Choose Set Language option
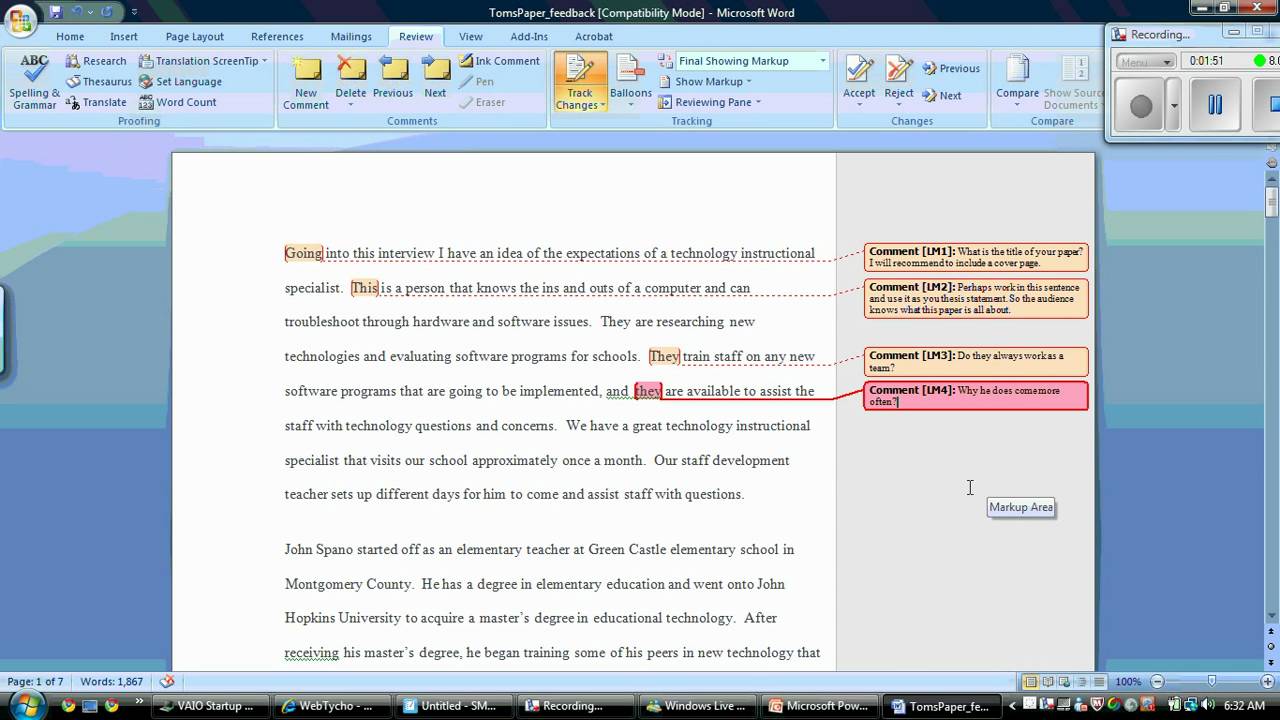Image resolution: width=1280 pixels, height=720 pixels. tap(180, 82)
